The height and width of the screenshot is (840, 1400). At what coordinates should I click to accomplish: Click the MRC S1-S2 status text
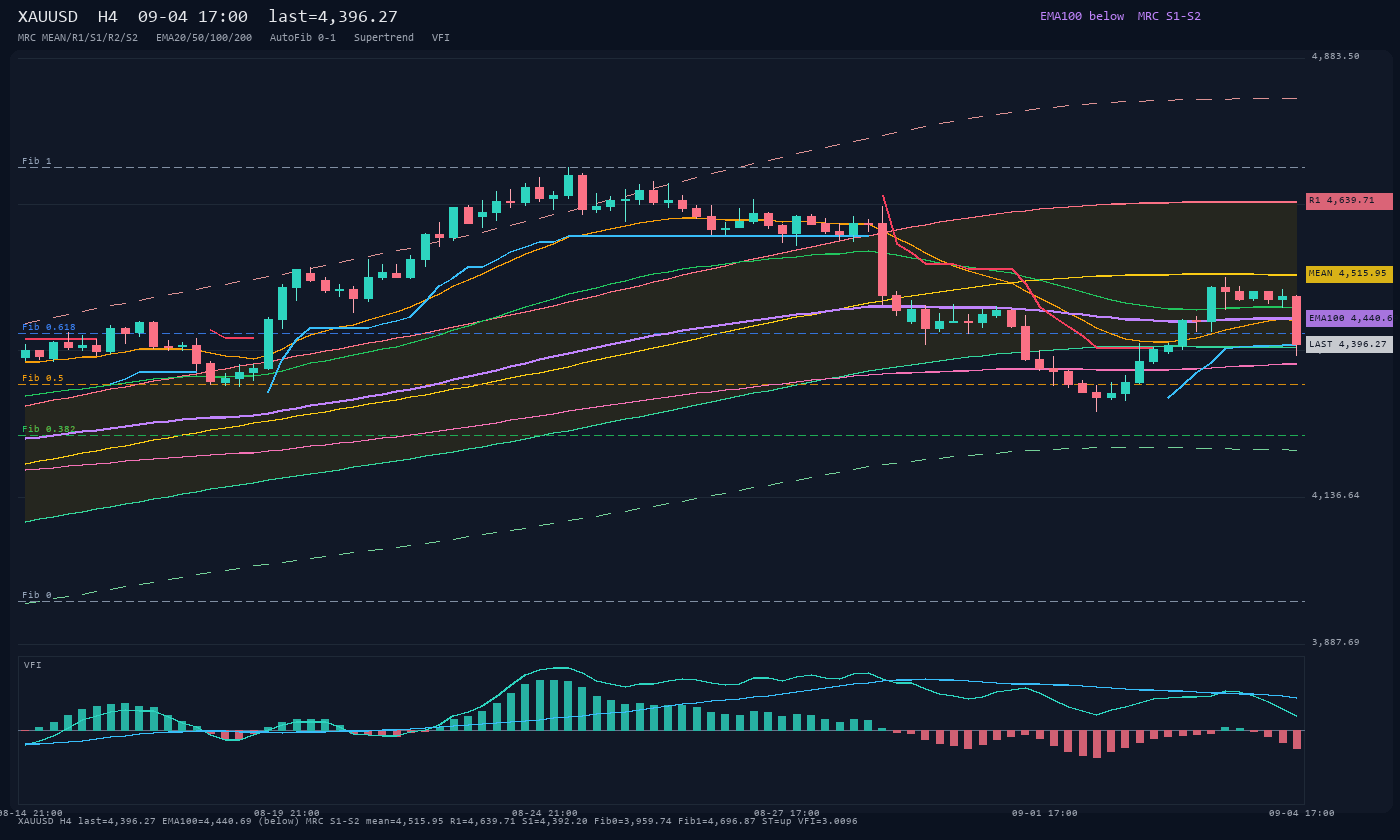coord(1169,16)
